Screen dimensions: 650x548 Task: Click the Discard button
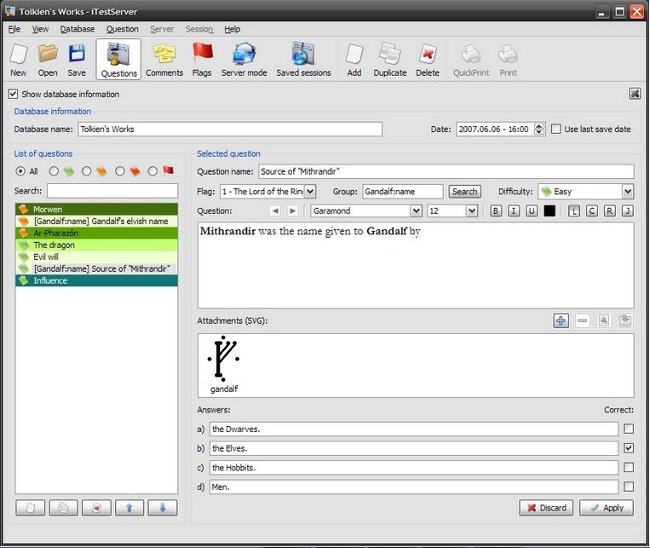point(546,507)
